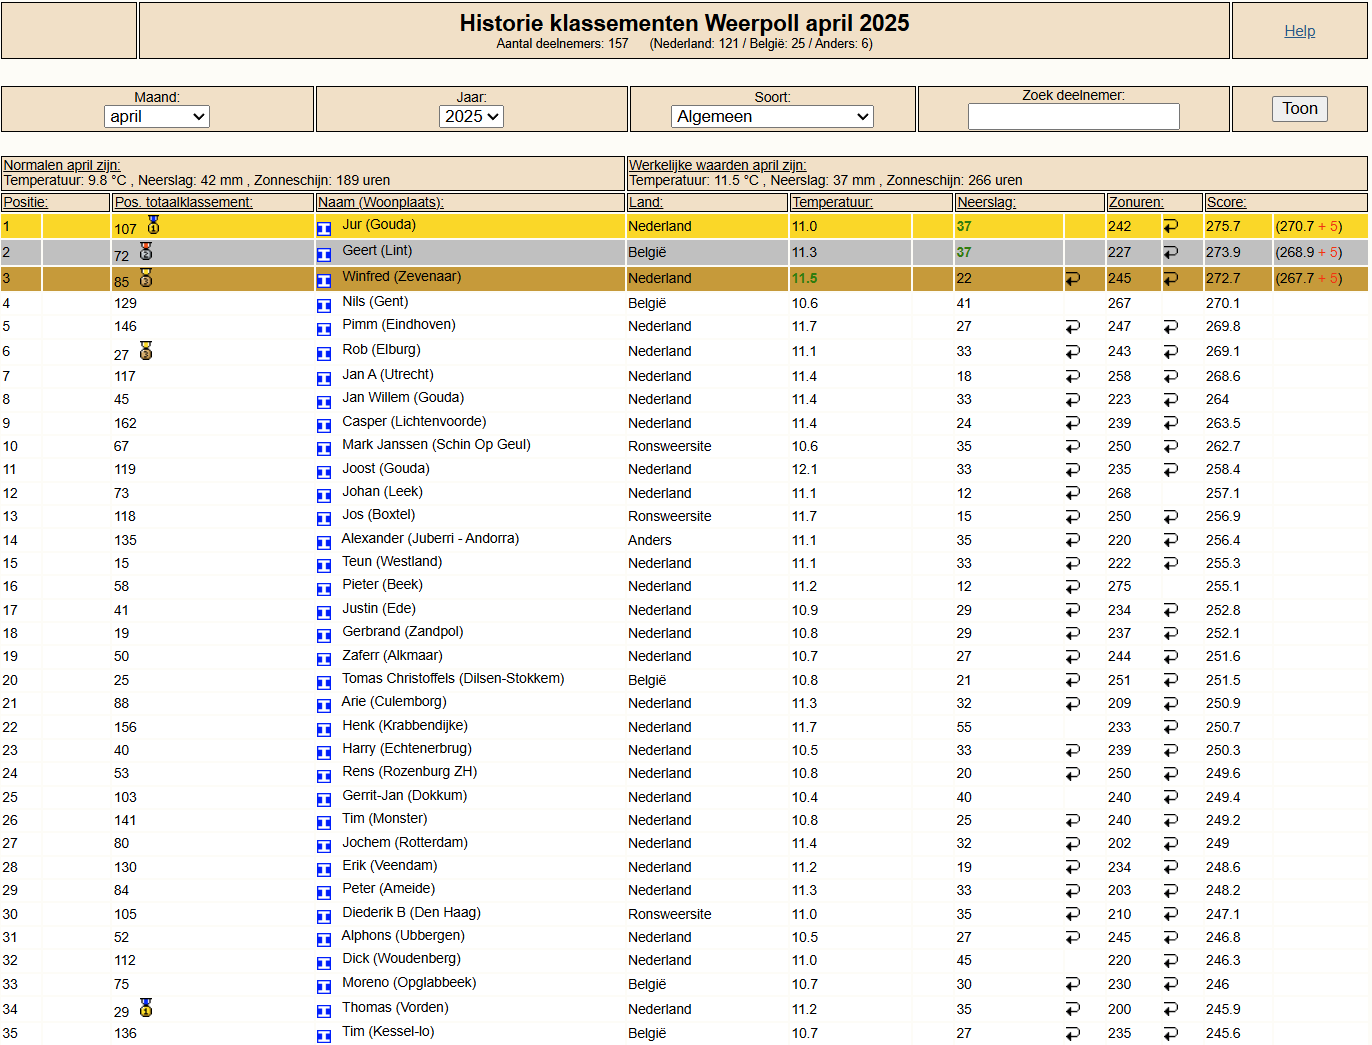Sort by the Temperatuur column header
This screenshot has width=1372, height=1045.
click(832, 203)
